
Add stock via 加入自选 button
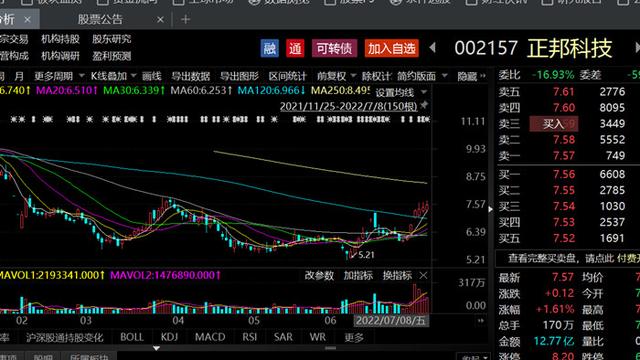click(x=391, y=49)
